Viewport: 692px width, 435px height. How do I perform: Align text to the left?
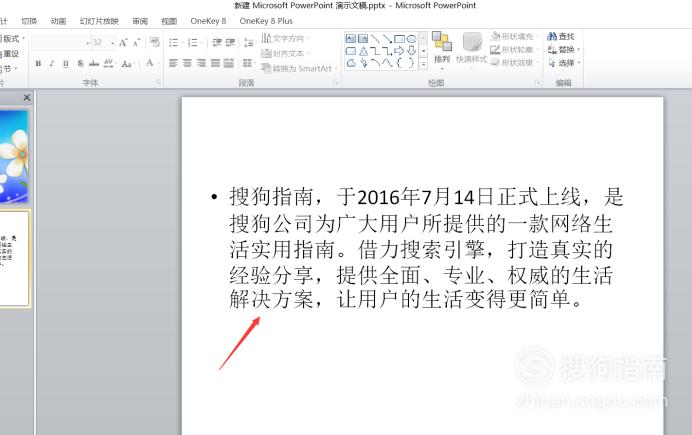[x=173, y=63]
